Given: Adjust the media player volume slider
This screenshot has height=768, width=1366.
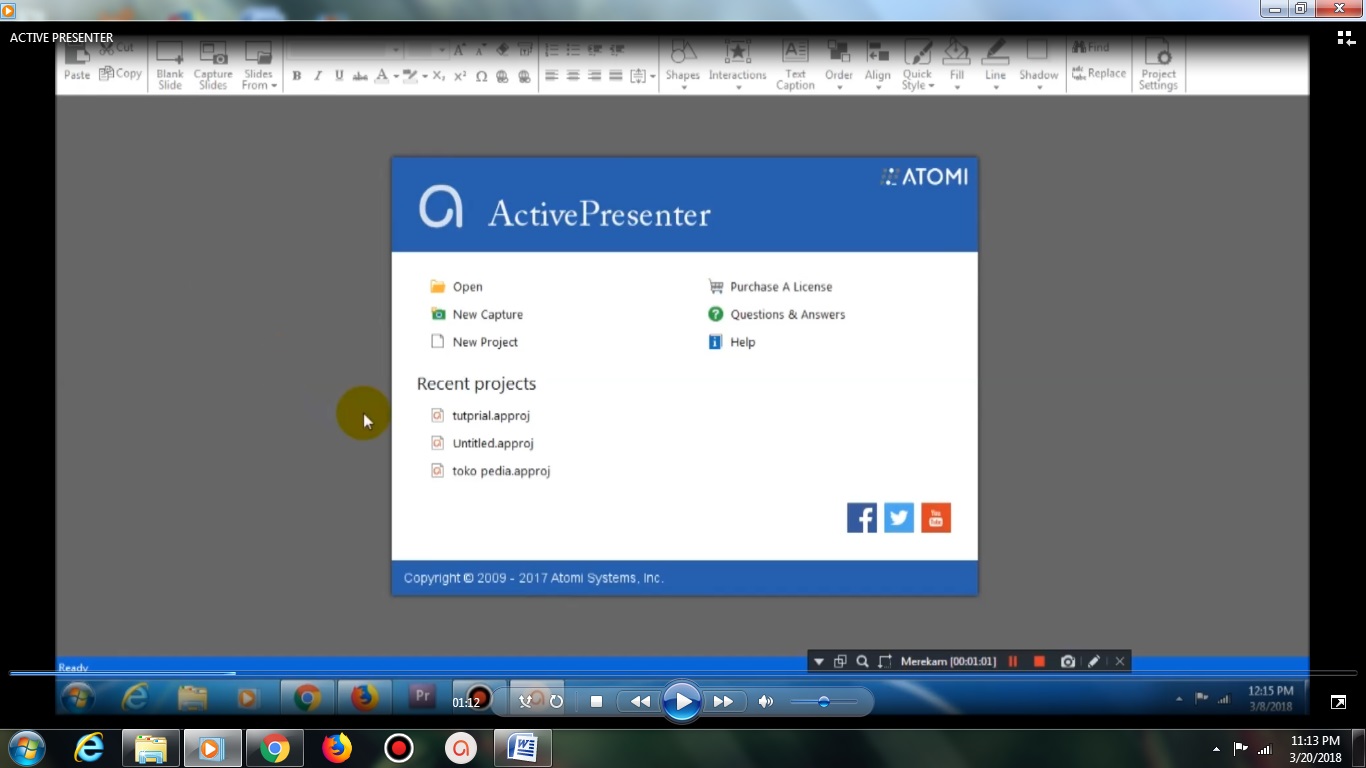Looking at the screenshot, I should point(824,702).
